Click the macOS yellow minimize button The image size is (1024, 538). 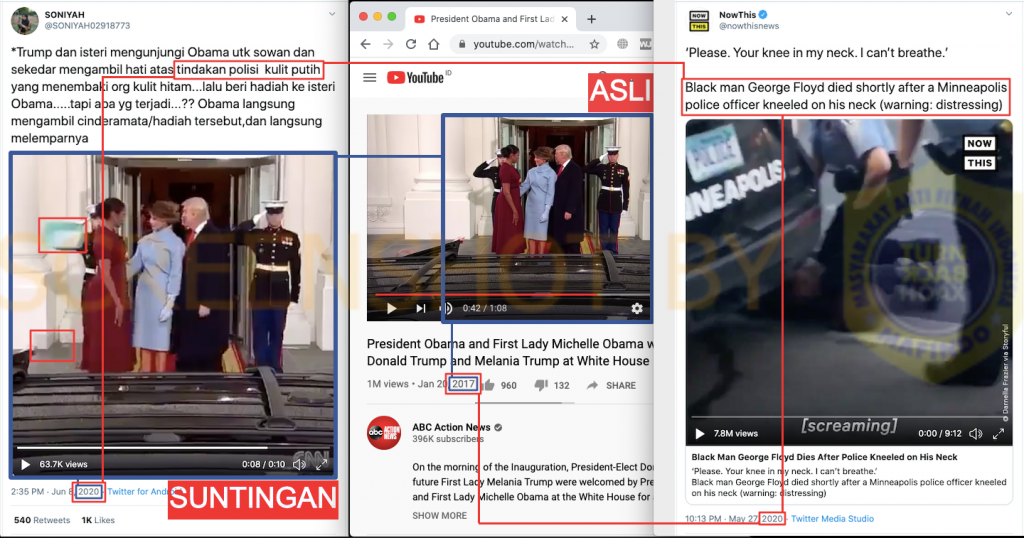tap(377, 16)
